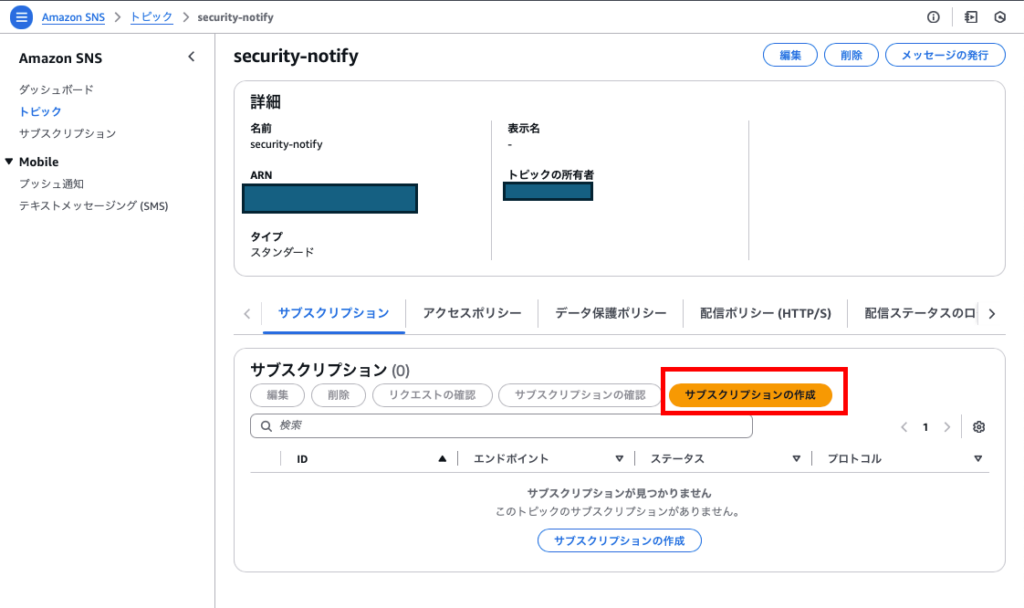This screenshot has width=1024, height=608.
Task: Click the メッセージの発行 button
Action: tap(944, 55)
